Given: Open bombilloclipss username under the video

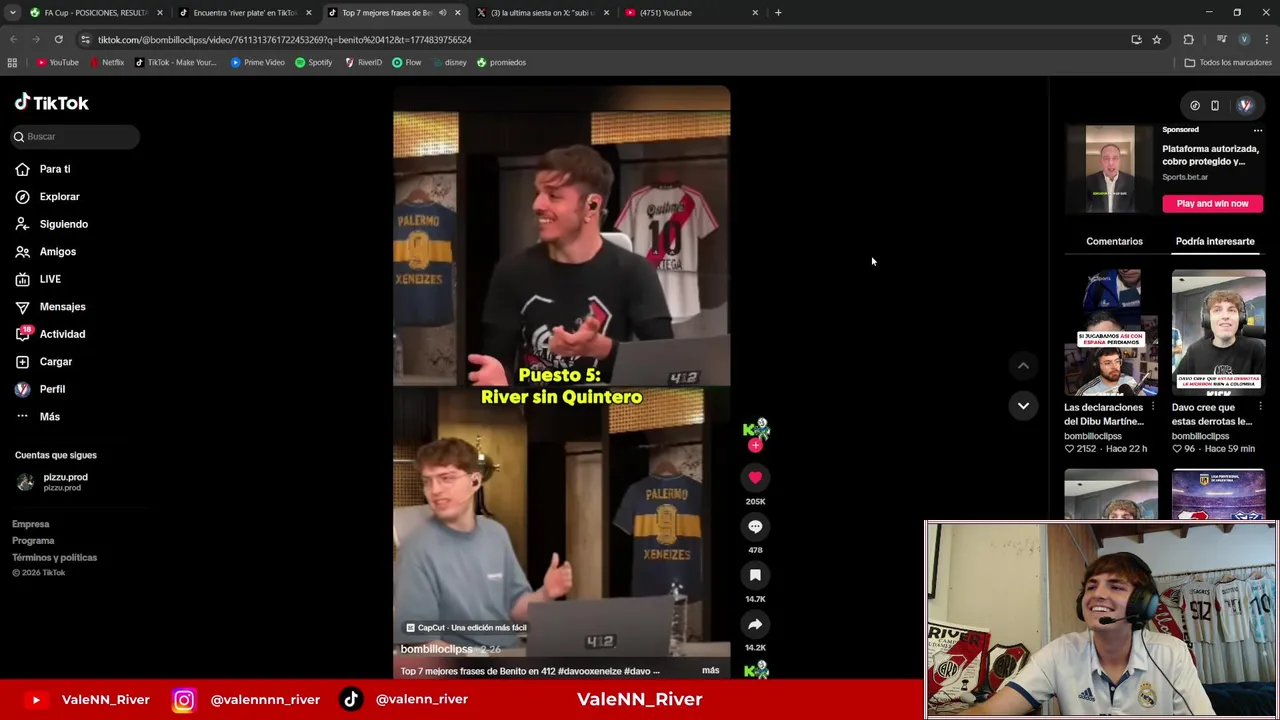Looking at the screenshot, I should 436,649.
